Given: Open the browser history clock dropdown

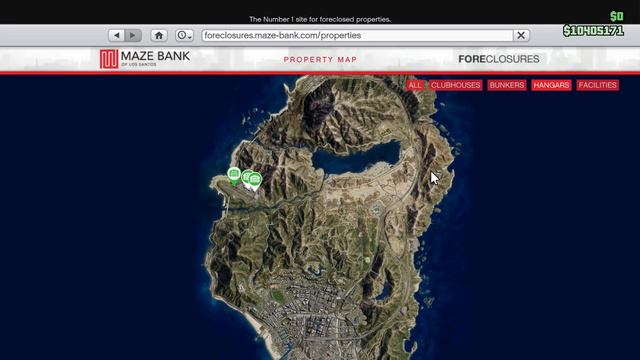Looking at the screenshot, I should (184, 36).
